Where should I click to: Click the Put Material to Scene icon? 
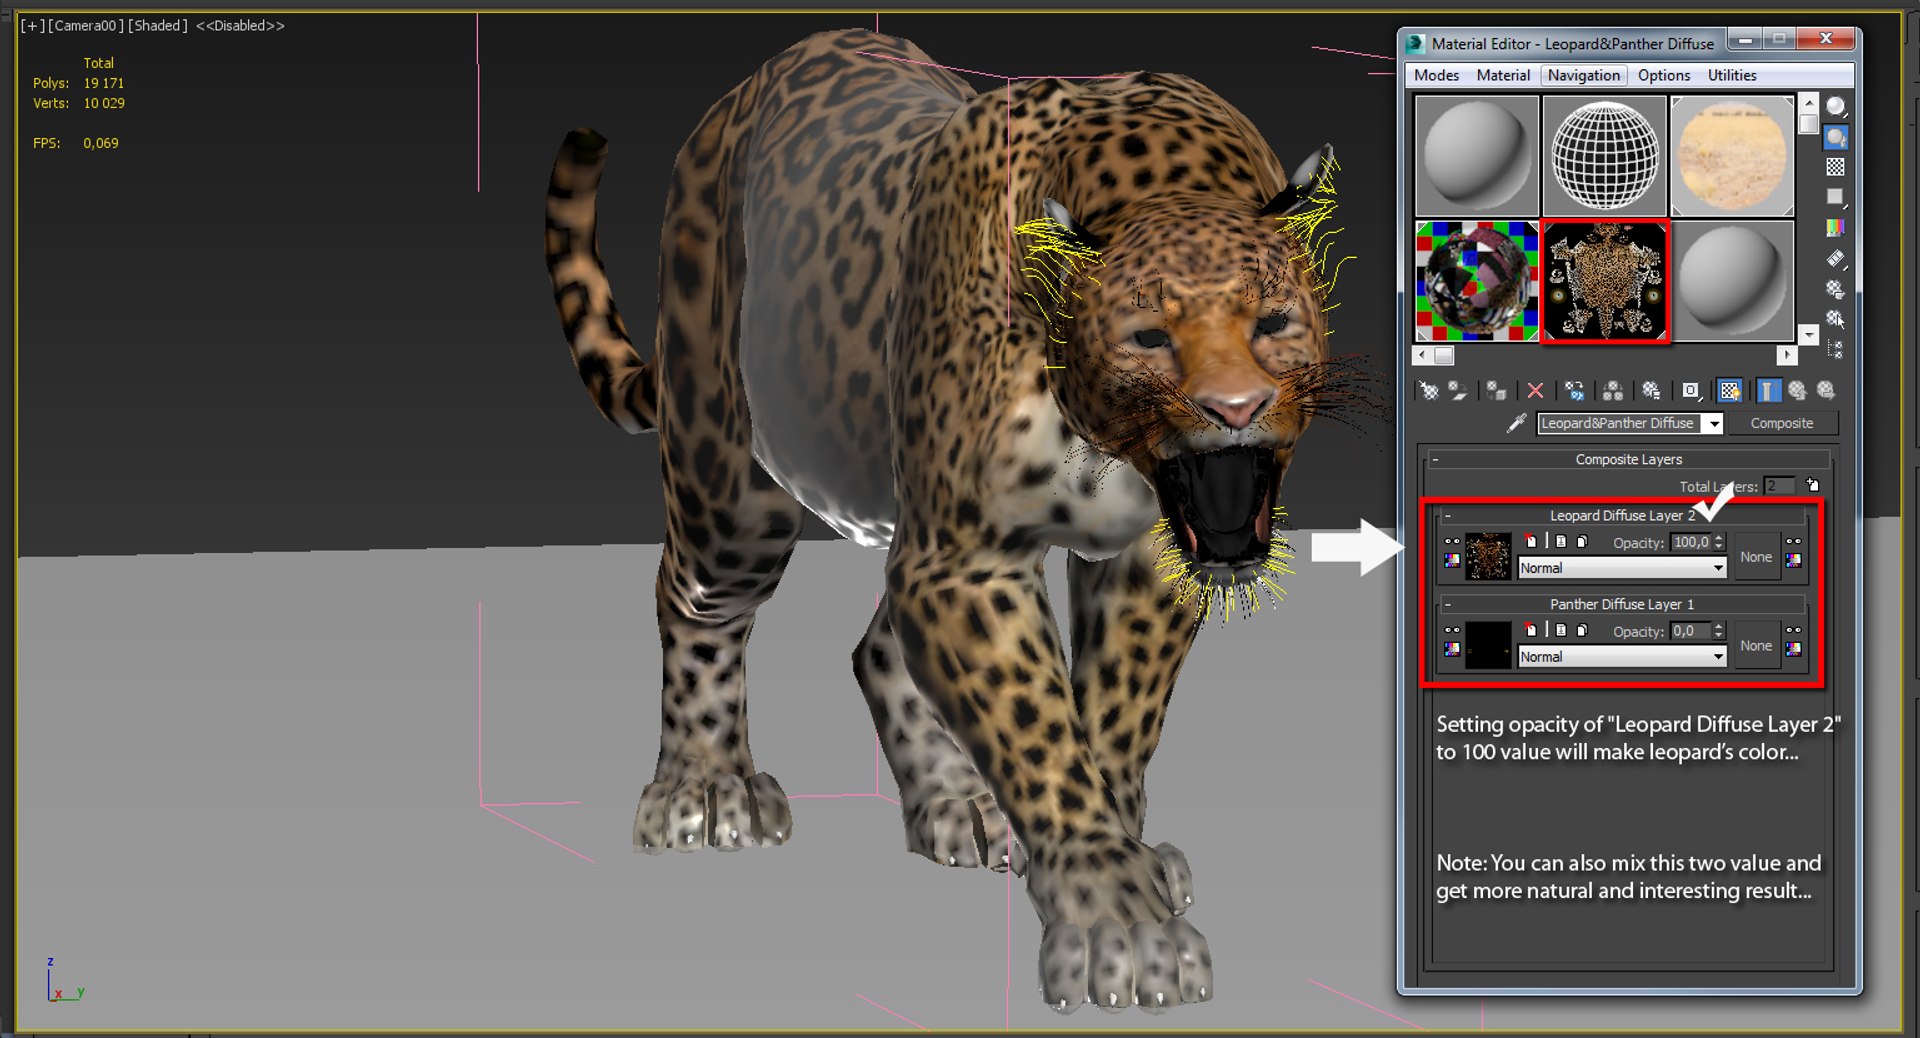coord(1457,391)
